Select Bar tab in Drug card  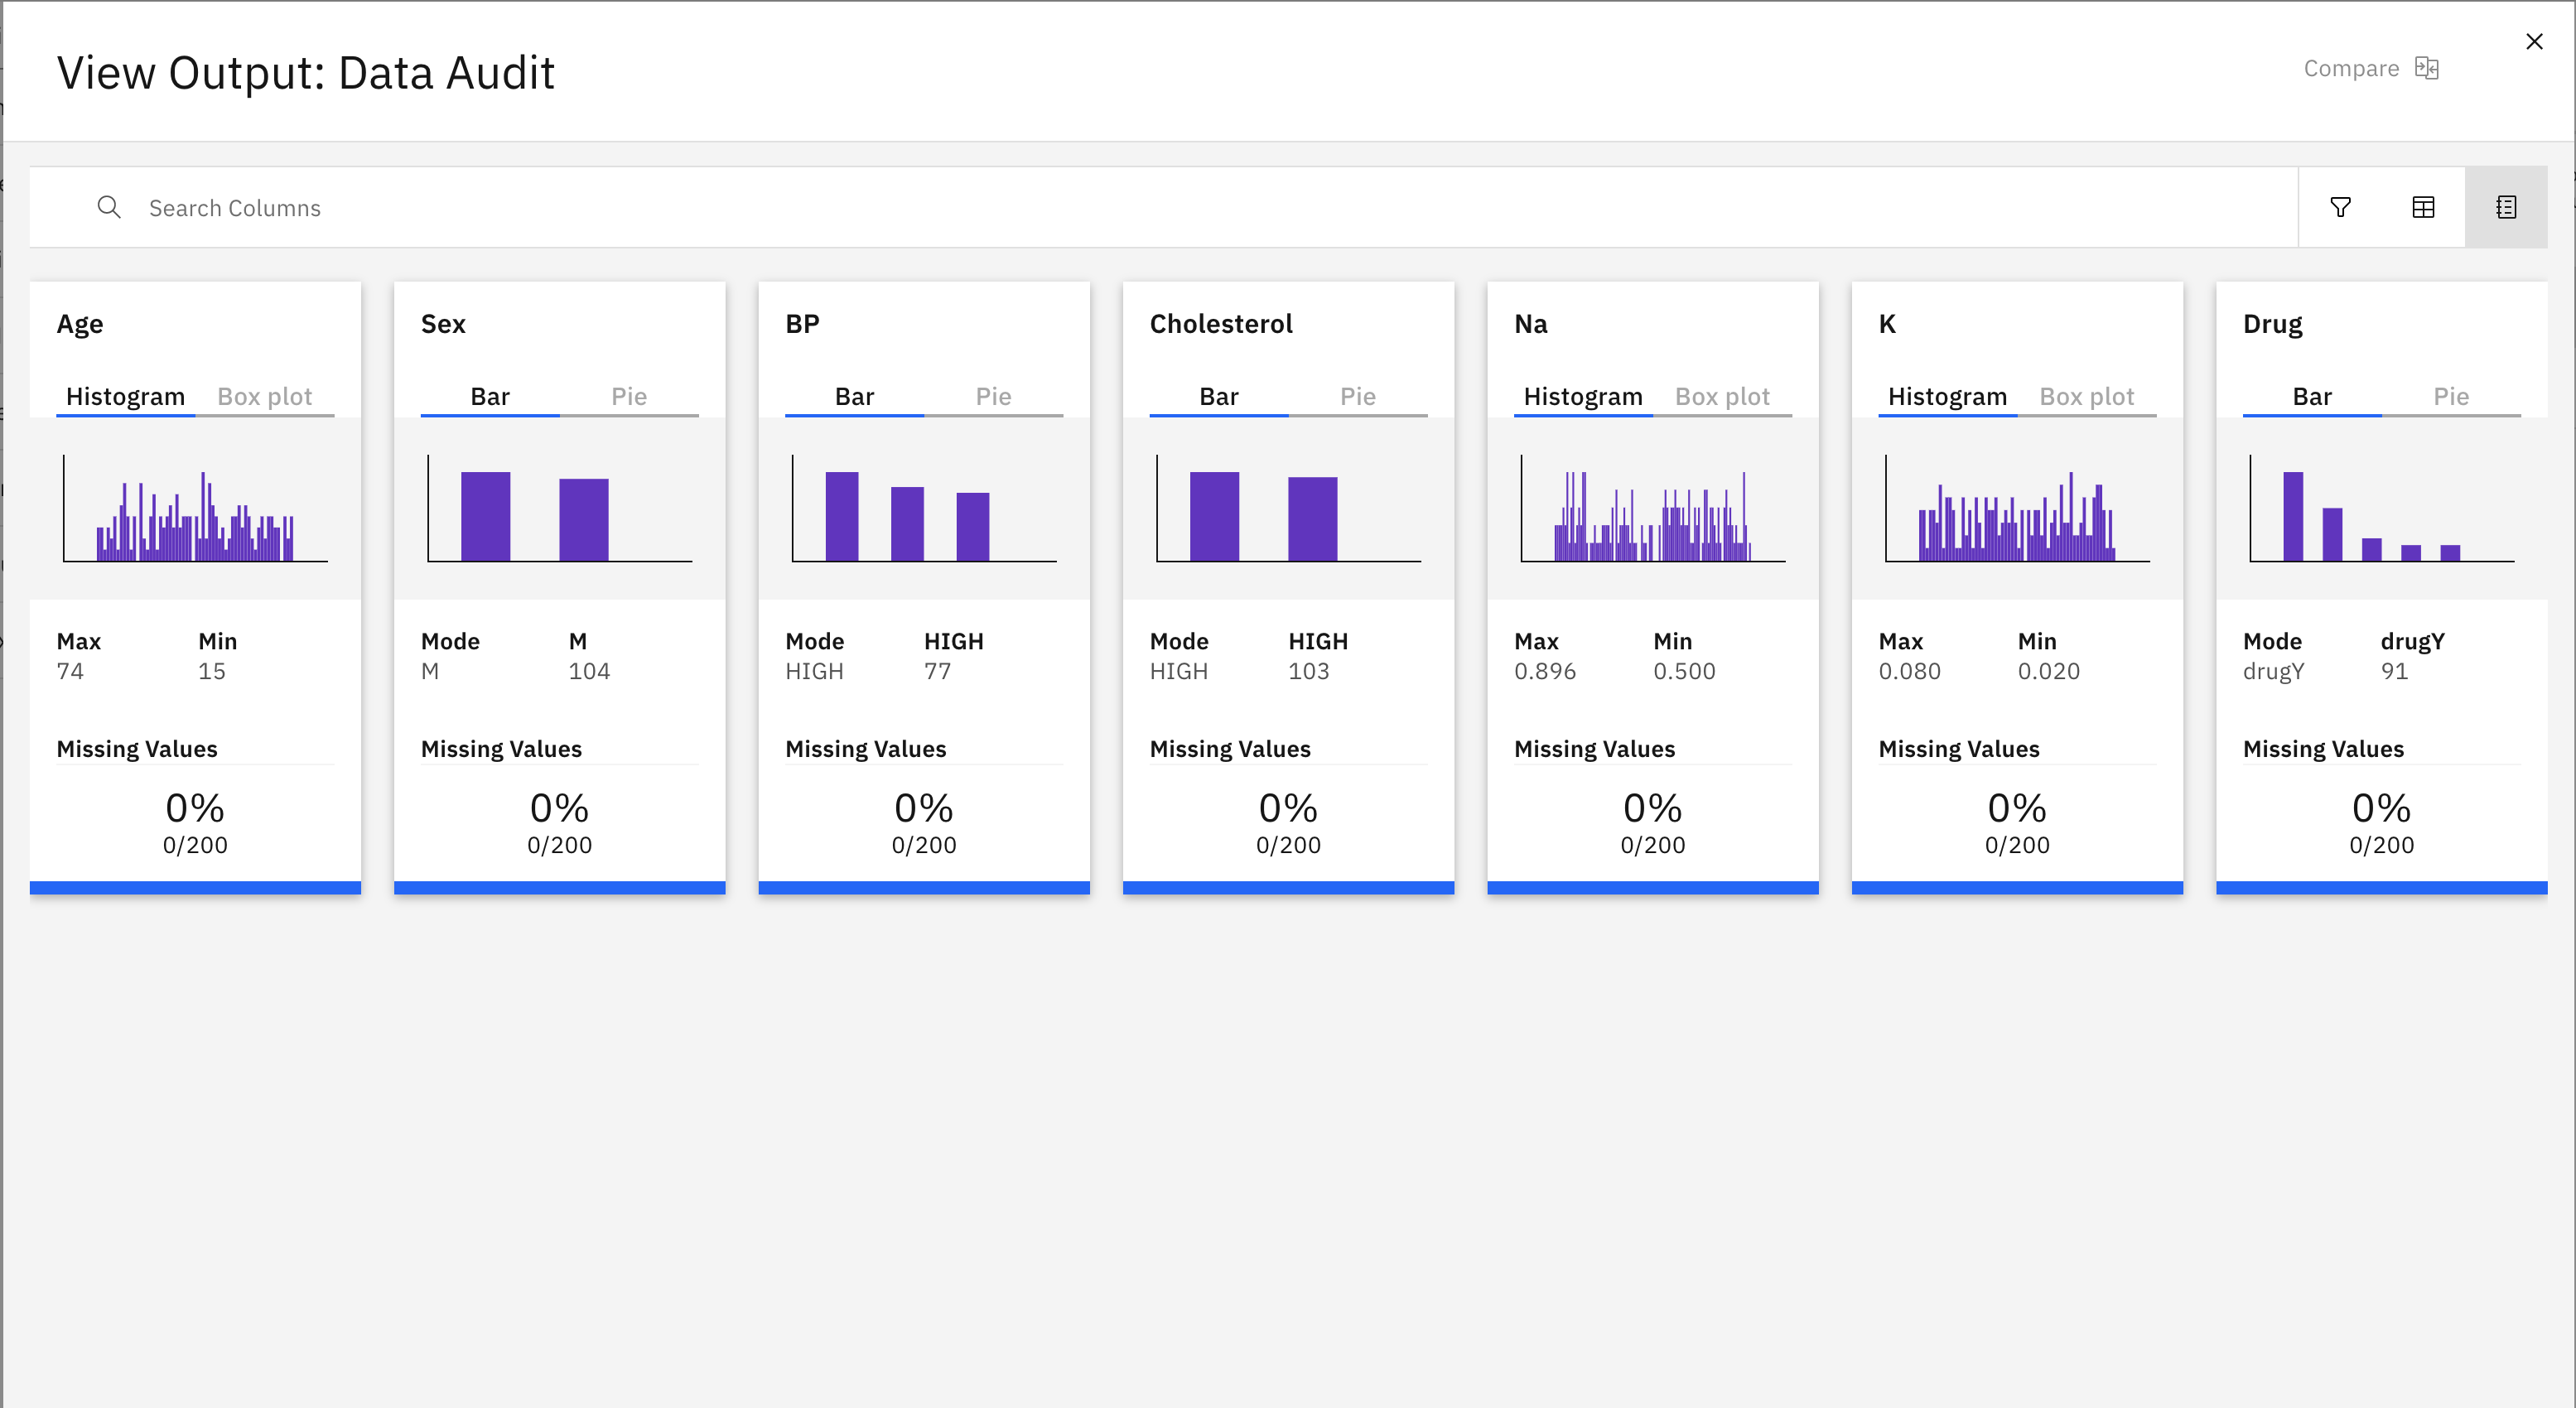pos(2312,397)
